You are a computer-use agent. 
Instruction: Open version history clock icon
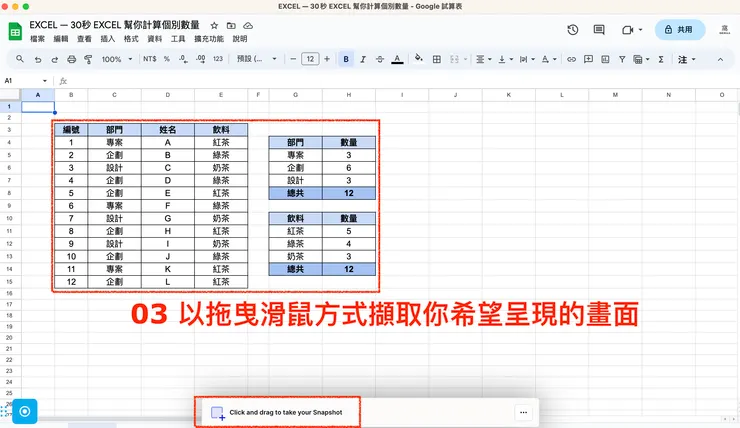point(572,30)
